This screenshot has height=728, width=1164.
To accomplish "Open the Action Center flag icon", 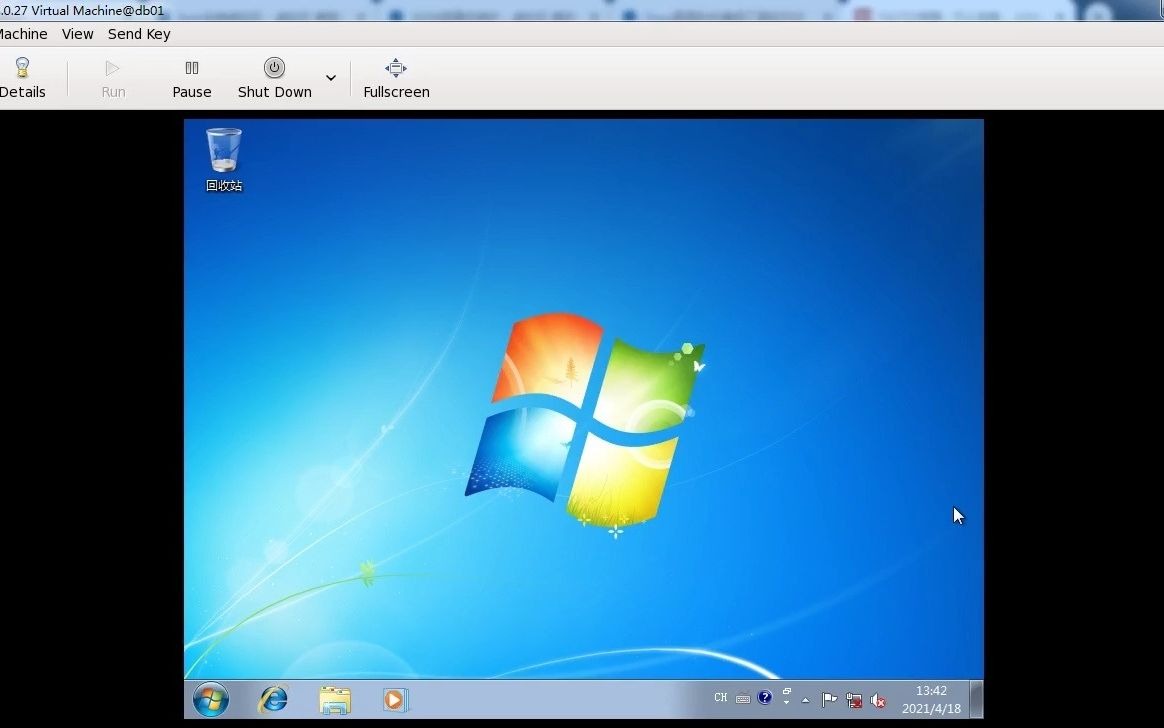I will pos(829,700).
